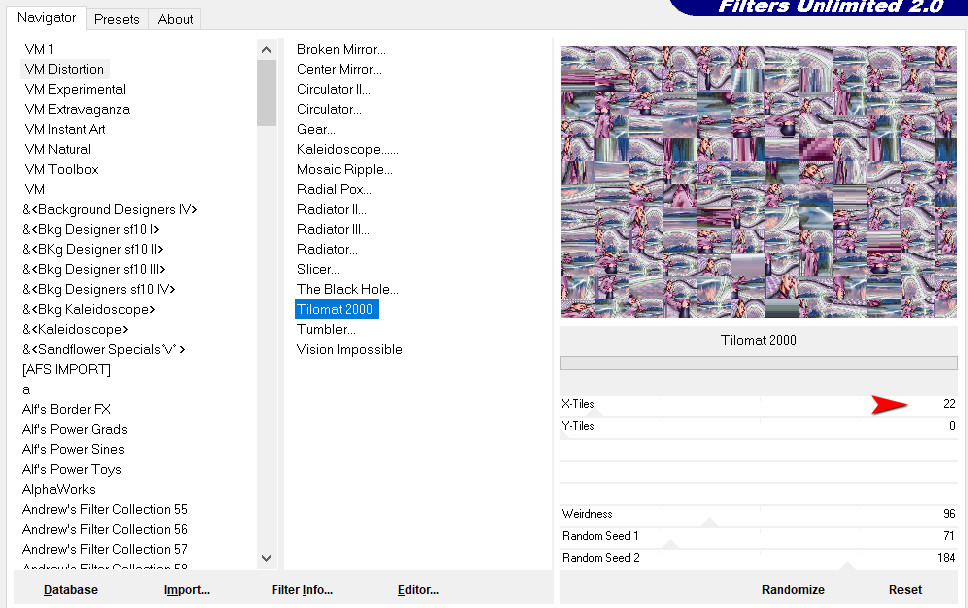Open the Database button
The height and width of the screenshot is (608, 968).
coord(71,589)
